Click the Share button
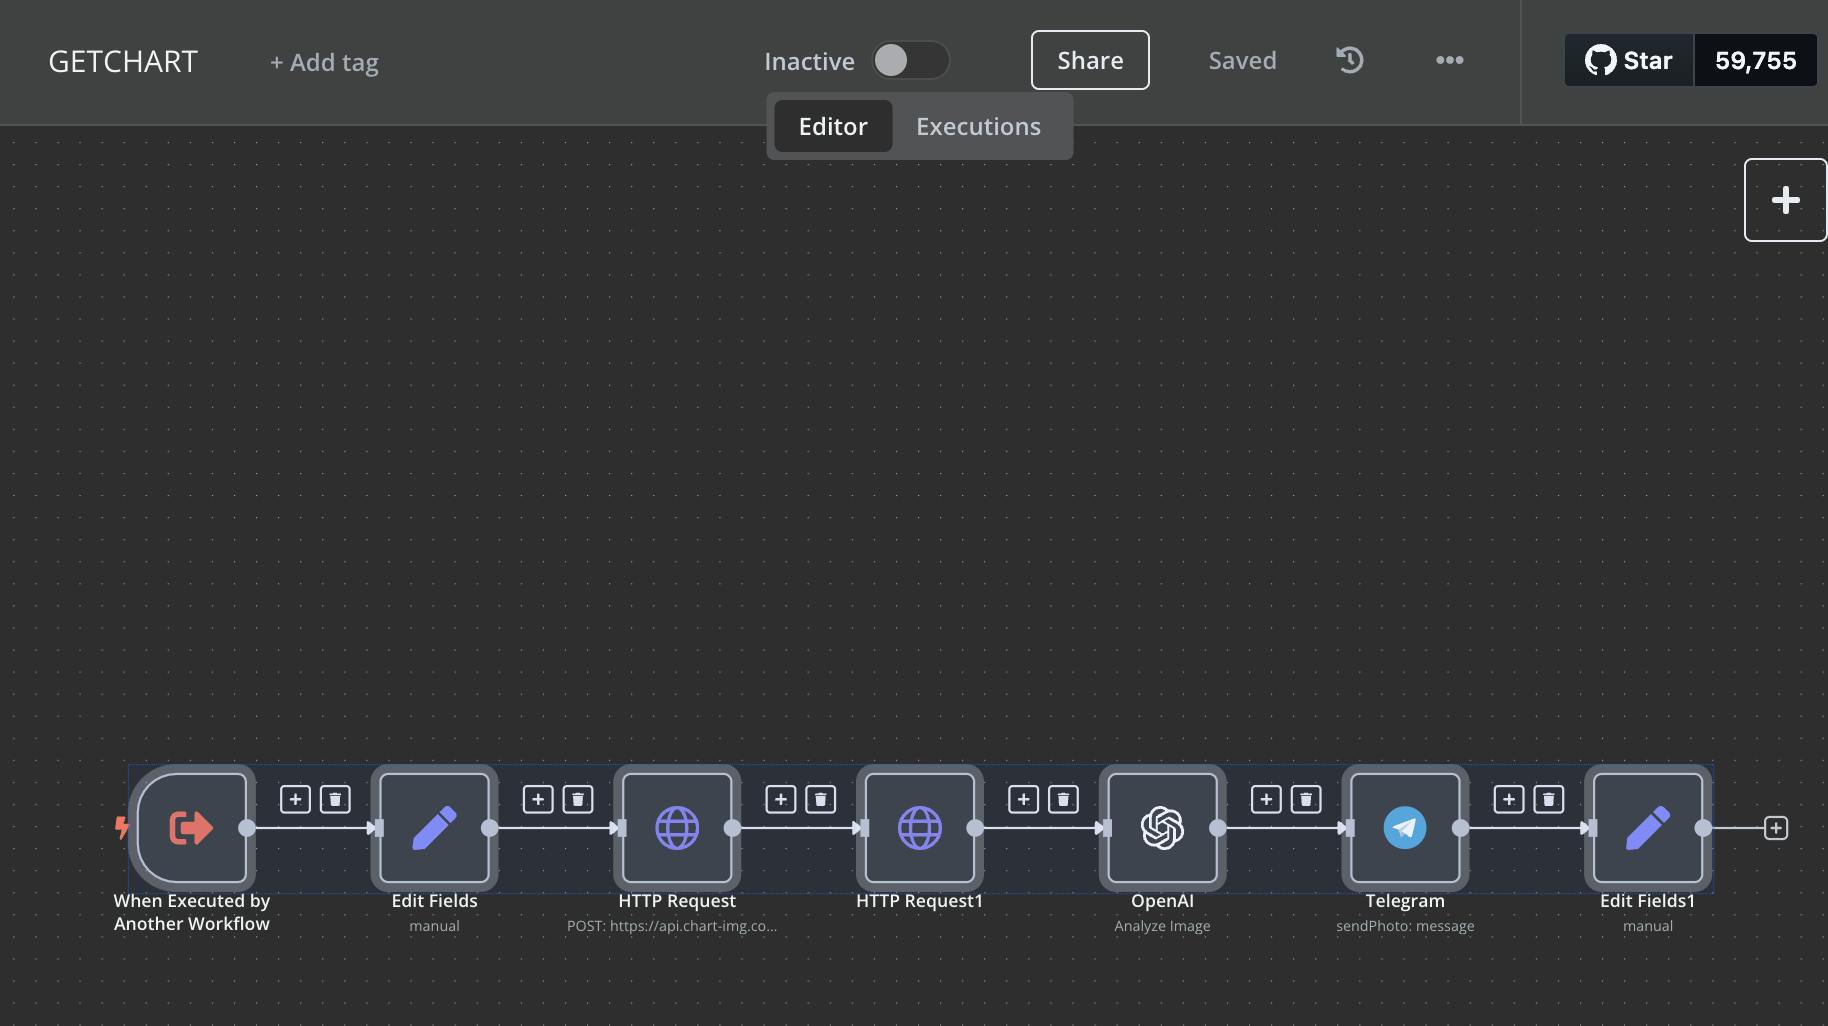The height and width of the screenshot is (1026, 1828). tap(1090, 60)
